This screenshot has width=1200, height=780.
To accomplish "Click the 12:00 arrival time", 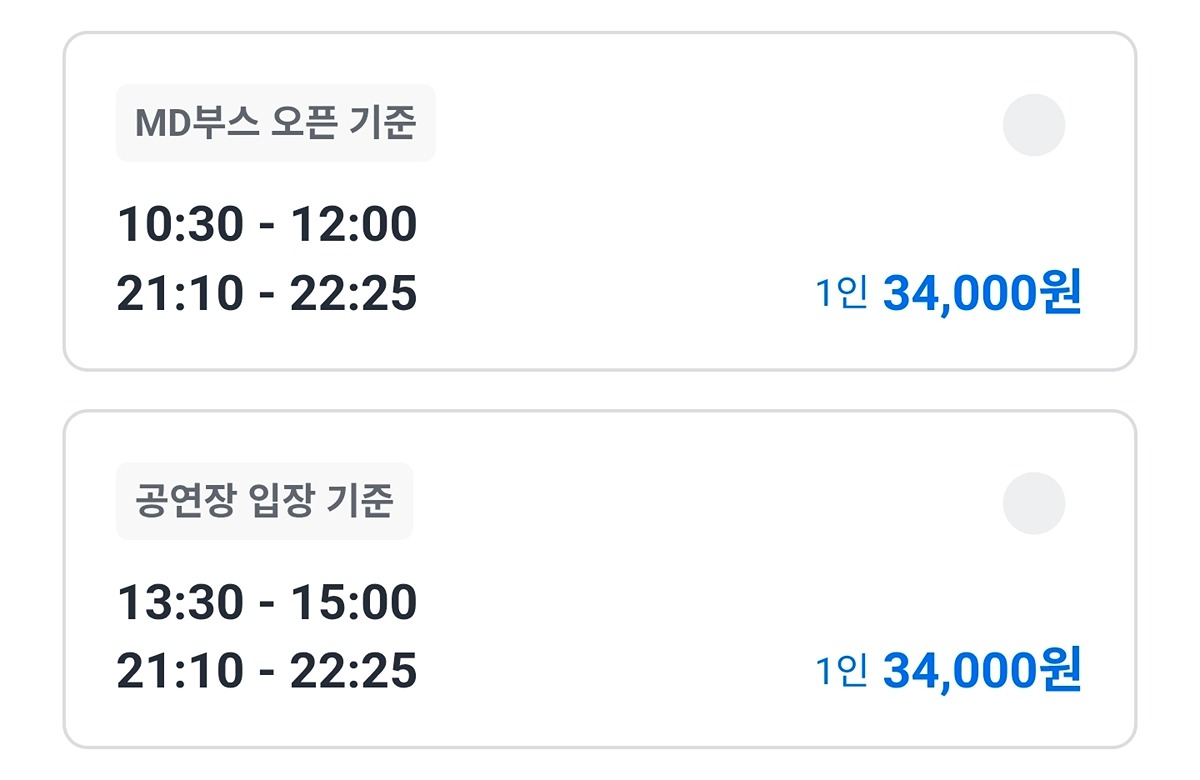I will (x=353, y=224).
